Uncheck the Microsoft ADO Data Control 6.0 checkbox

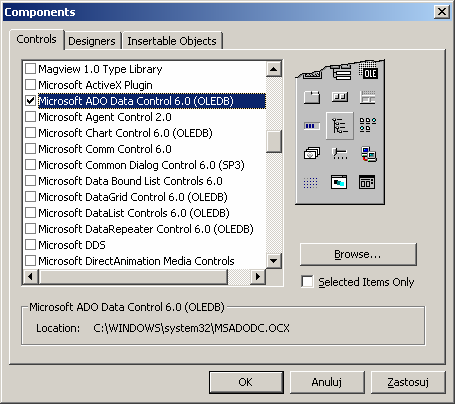click(x=31, y=101)
